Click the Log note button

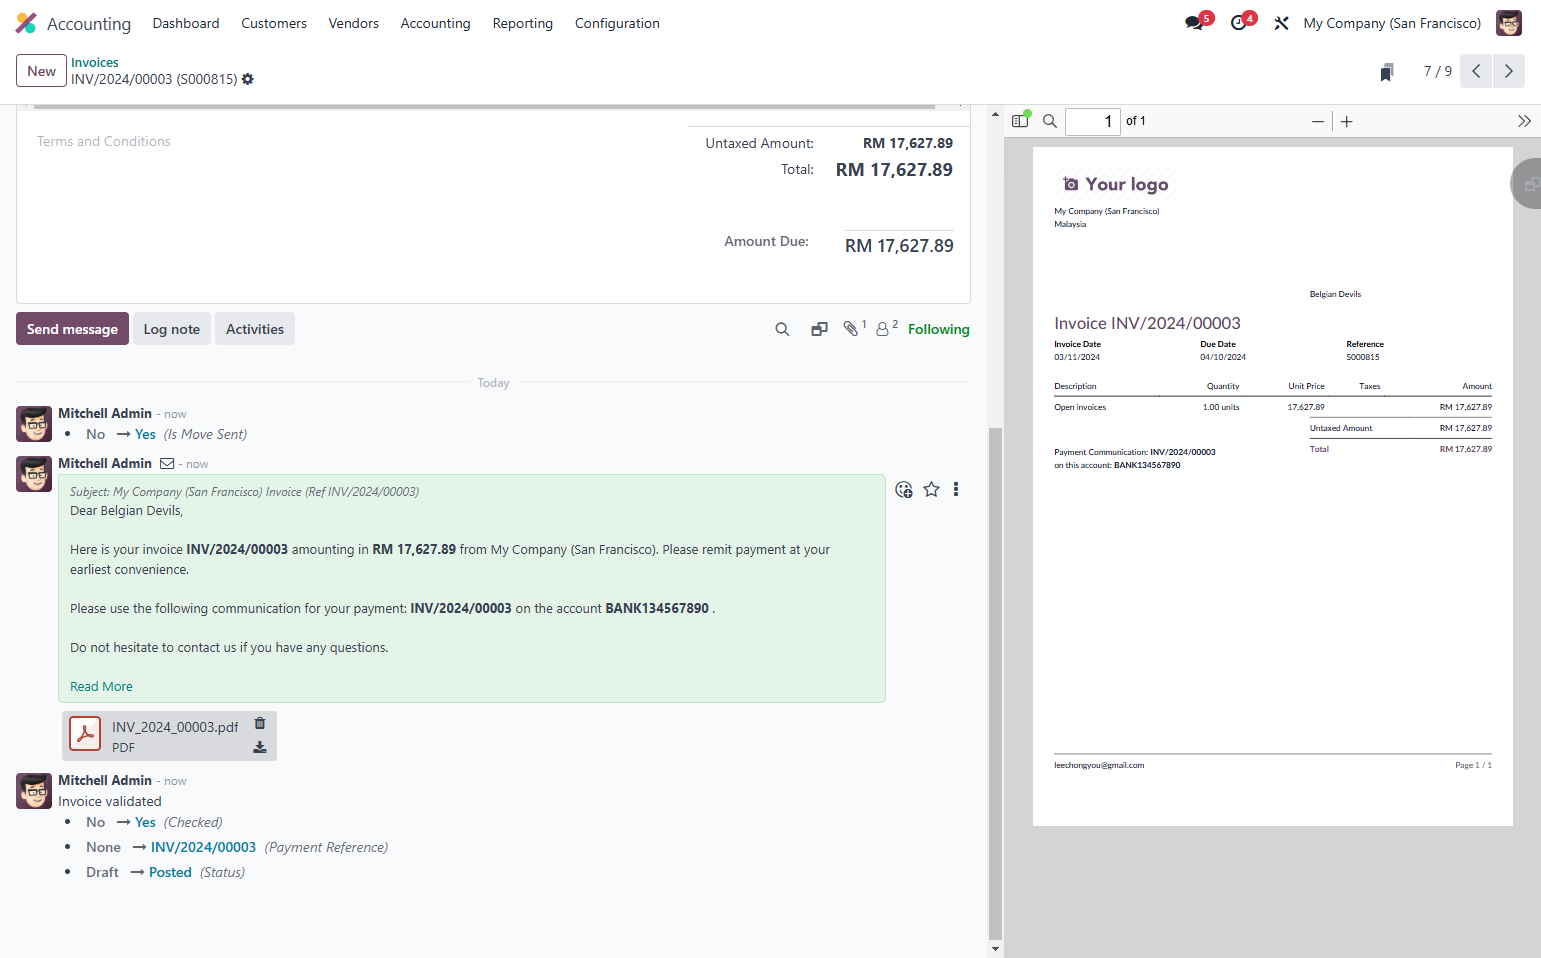(x=172, y=329)
